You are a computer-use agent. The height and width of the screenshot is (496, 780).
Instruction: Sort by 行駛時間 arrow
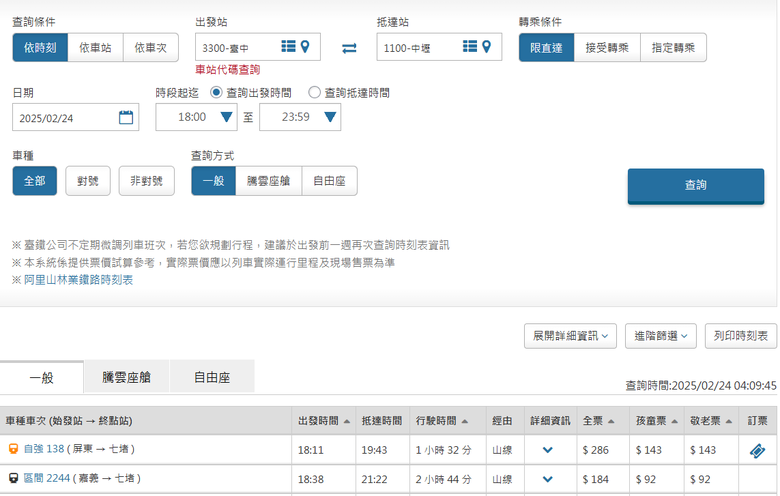click(465, 421)
